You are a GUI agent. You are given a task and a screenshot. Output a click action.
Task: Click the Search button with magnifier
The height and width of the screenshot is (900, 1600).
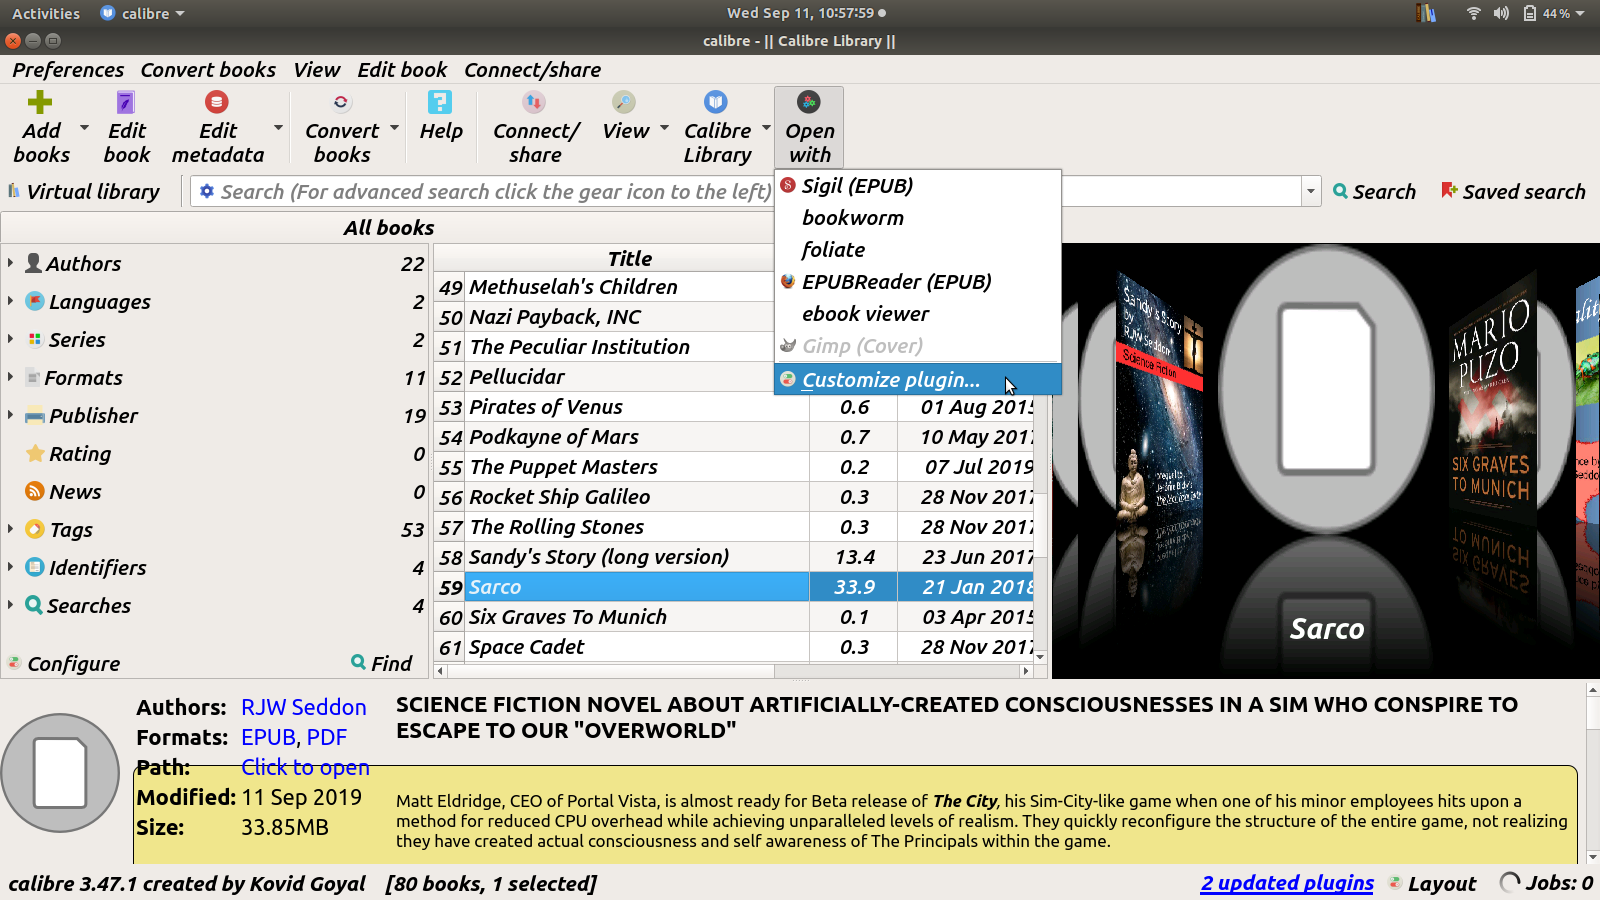click(1375, 191)
